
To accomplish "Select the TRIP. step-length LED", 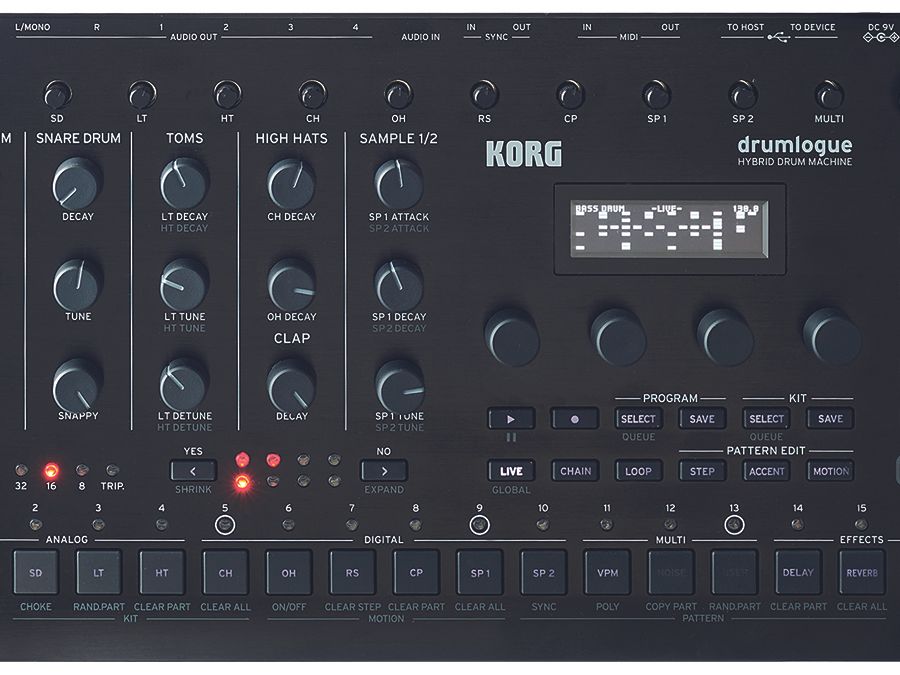I will (x=112, y=470).
